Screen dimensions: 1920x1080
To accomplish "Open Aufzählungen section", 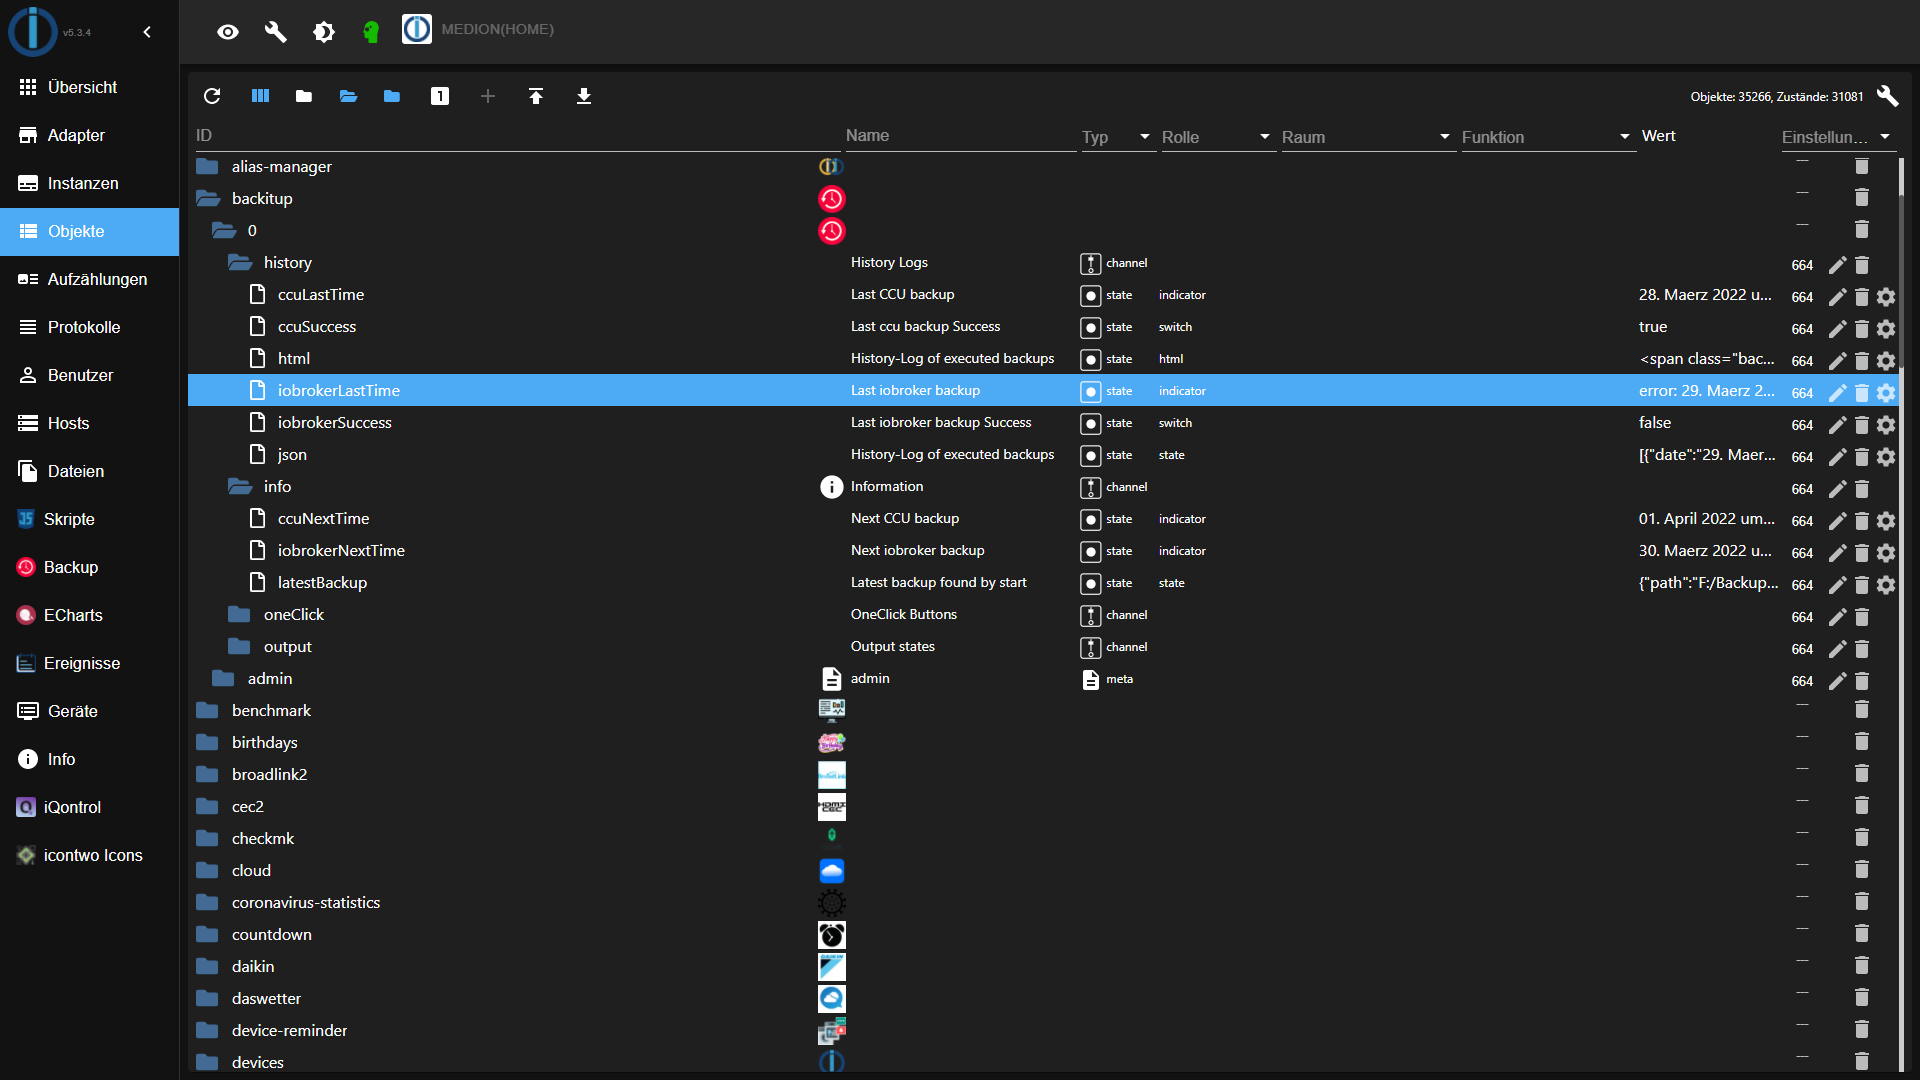I will click(90, 279).
